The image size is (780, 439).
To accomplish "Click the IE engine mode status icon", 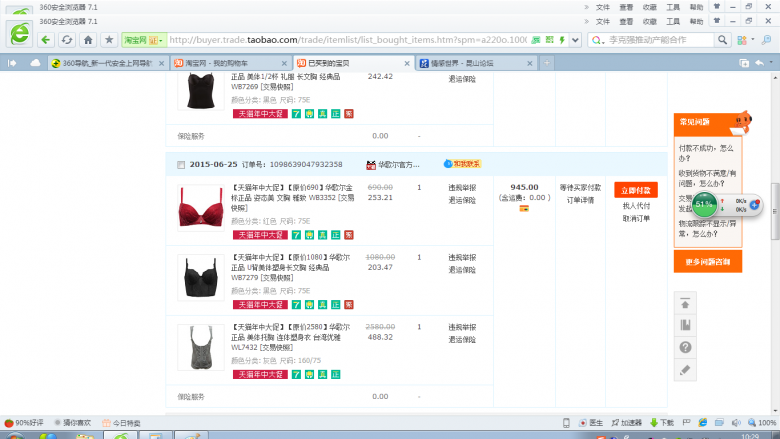I will tap(703, 423).
